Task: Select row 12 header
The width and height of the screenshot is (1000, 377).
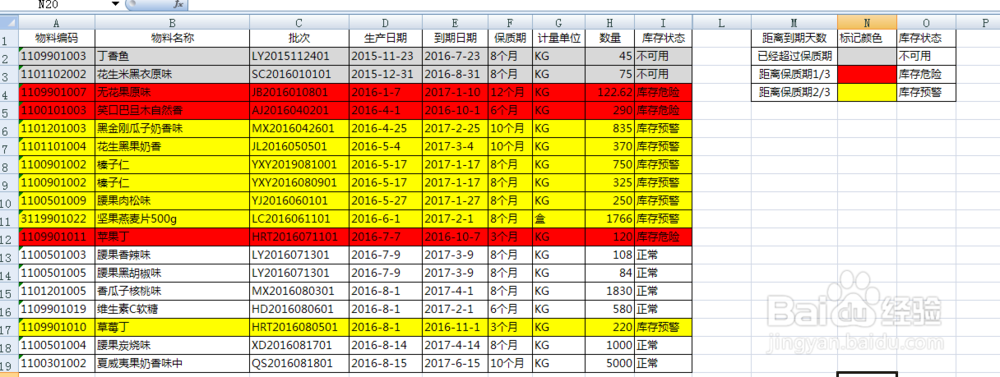Action: point(10,237)
